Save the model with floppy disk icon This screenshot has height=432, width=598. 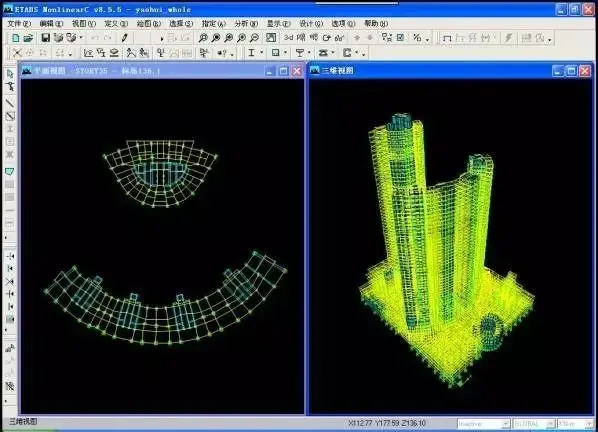pos(45,37)
